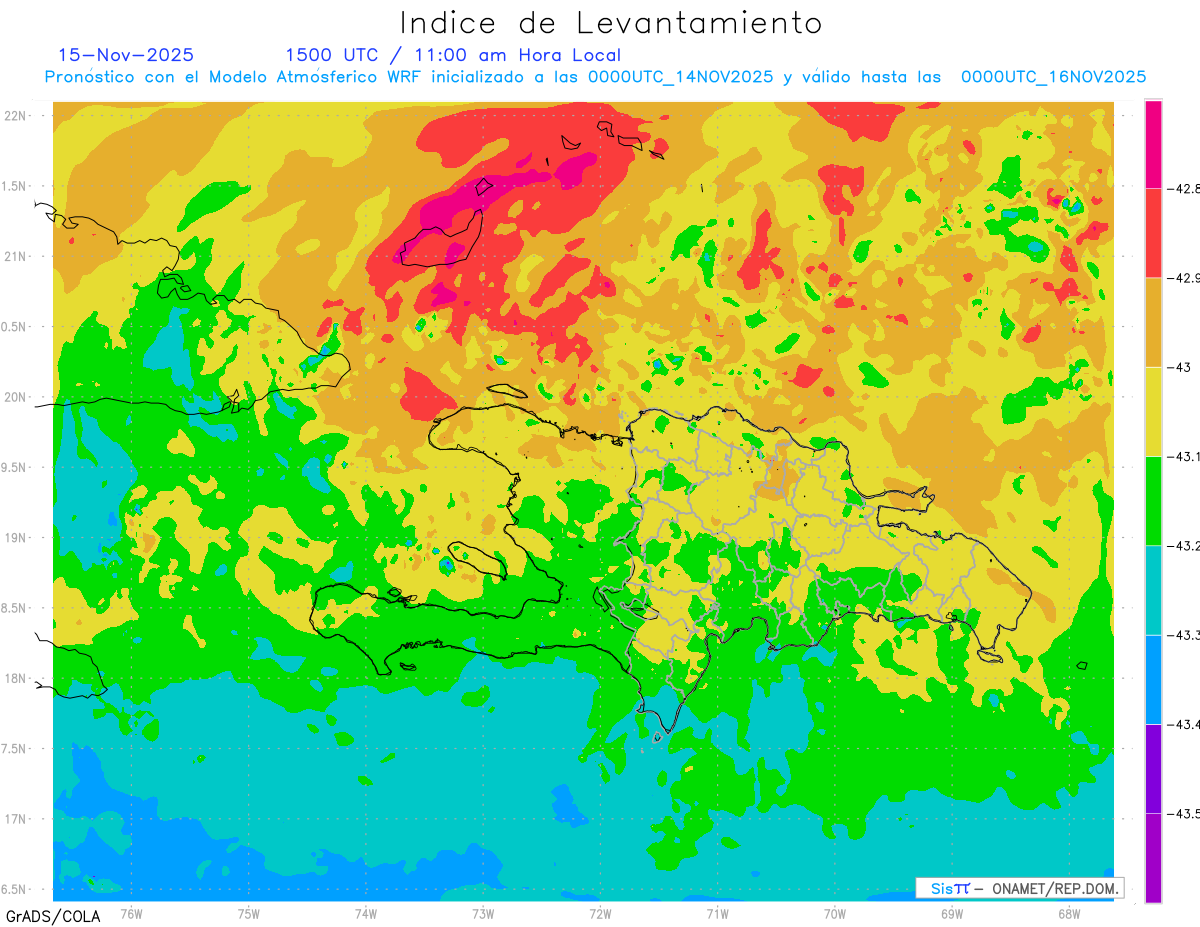Click the '-43.1' legend value
Viewport: 1200px width, 927px height.
click(x=1184, y=456)
